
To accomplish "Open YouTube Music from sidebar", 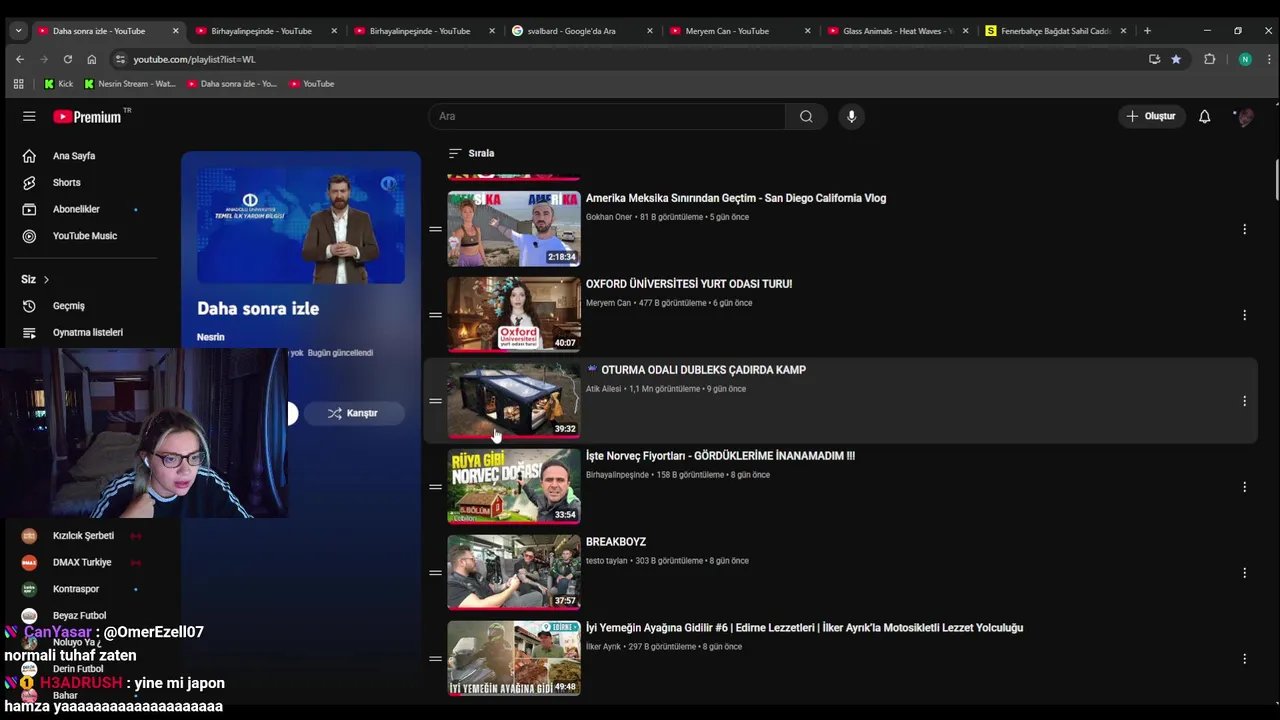I will pyautogui.click(x=84, y=236).
